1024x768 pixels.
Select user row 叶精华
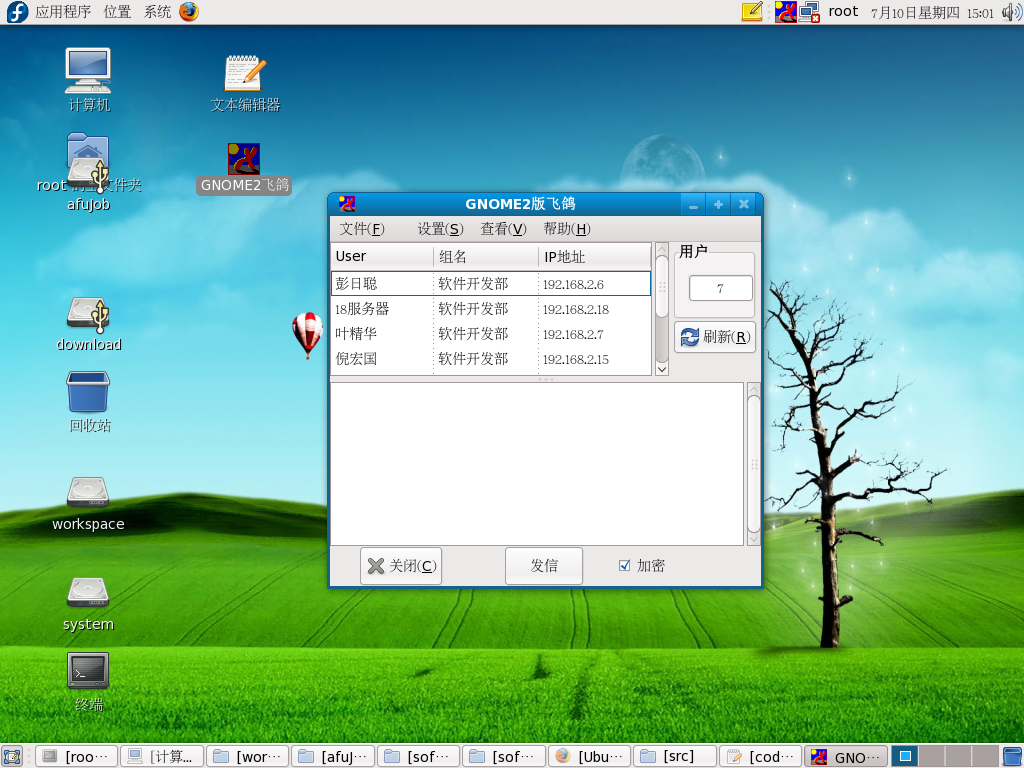click(491, 334)
